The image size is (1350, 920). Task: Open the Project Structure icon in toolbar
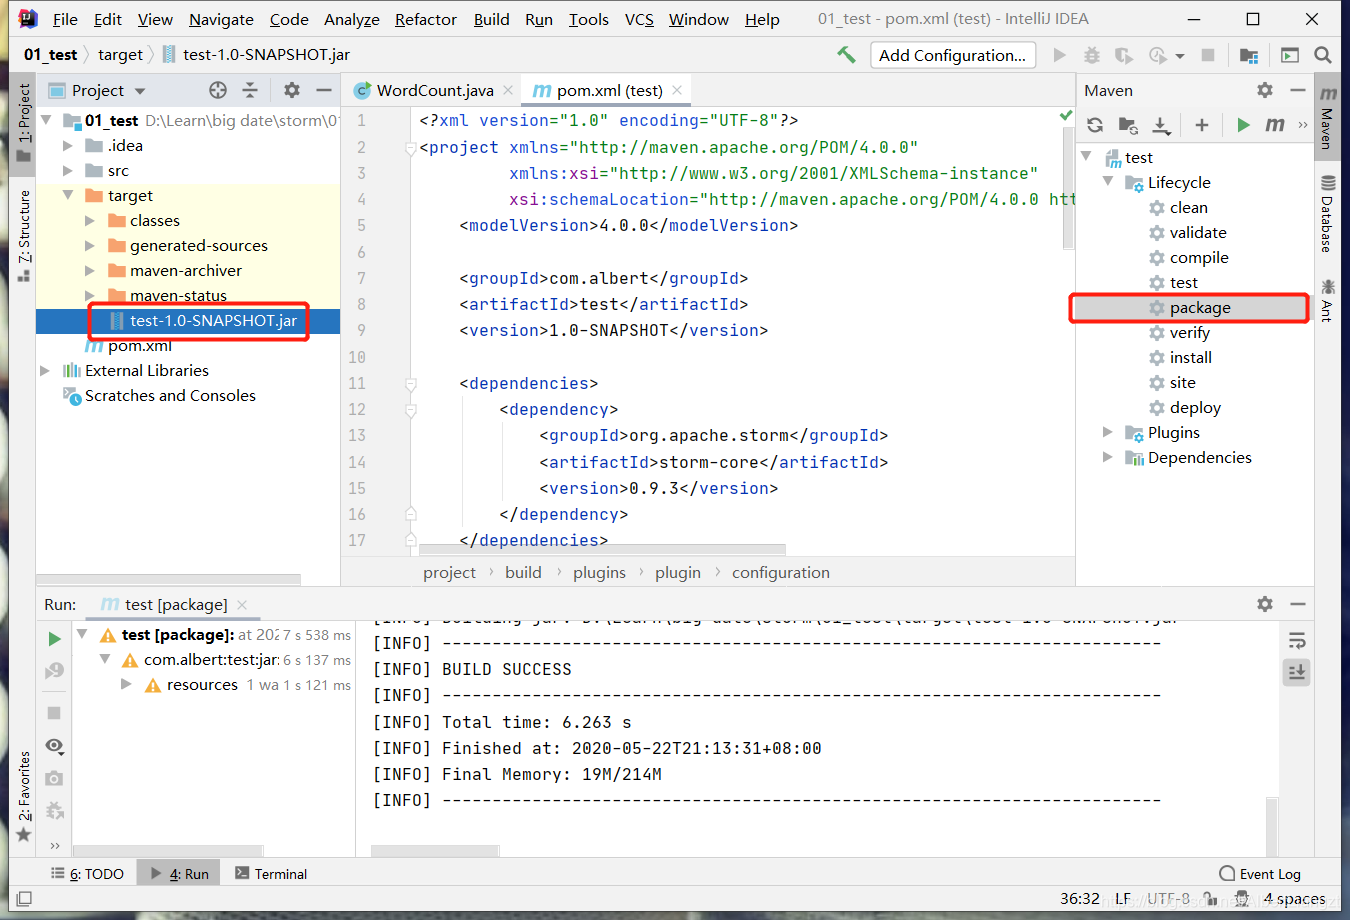1249,55
